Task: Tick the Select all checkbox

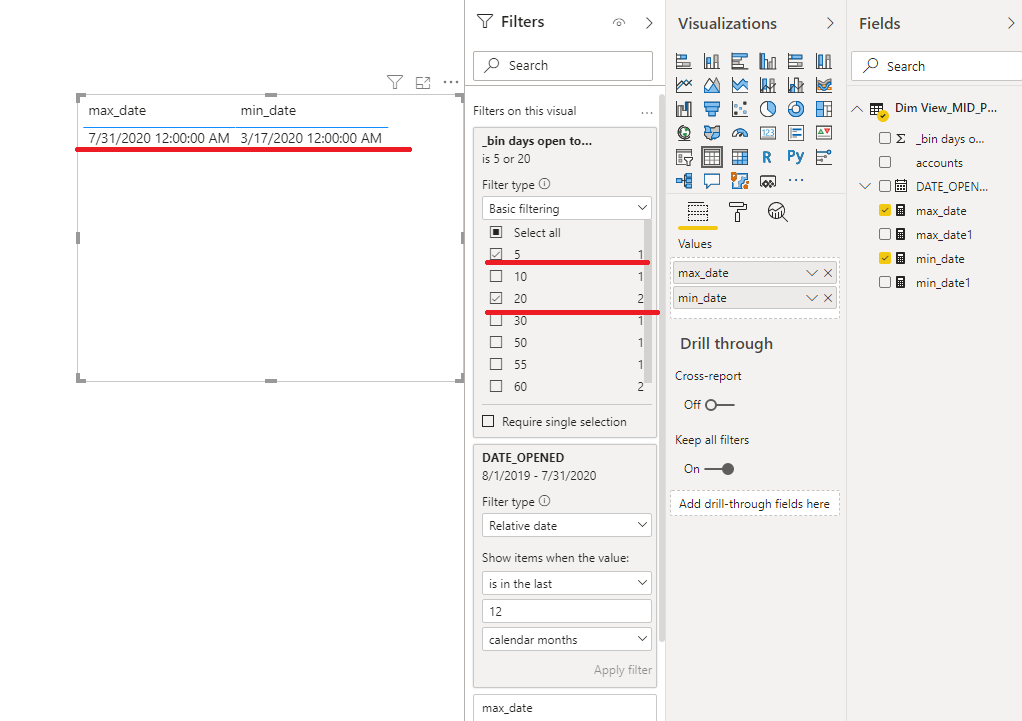Action: (496, 232)
